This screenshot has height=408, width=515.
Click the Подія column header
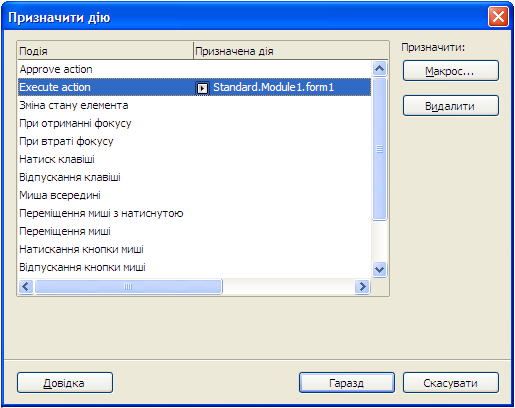click(x=105, y=51)
